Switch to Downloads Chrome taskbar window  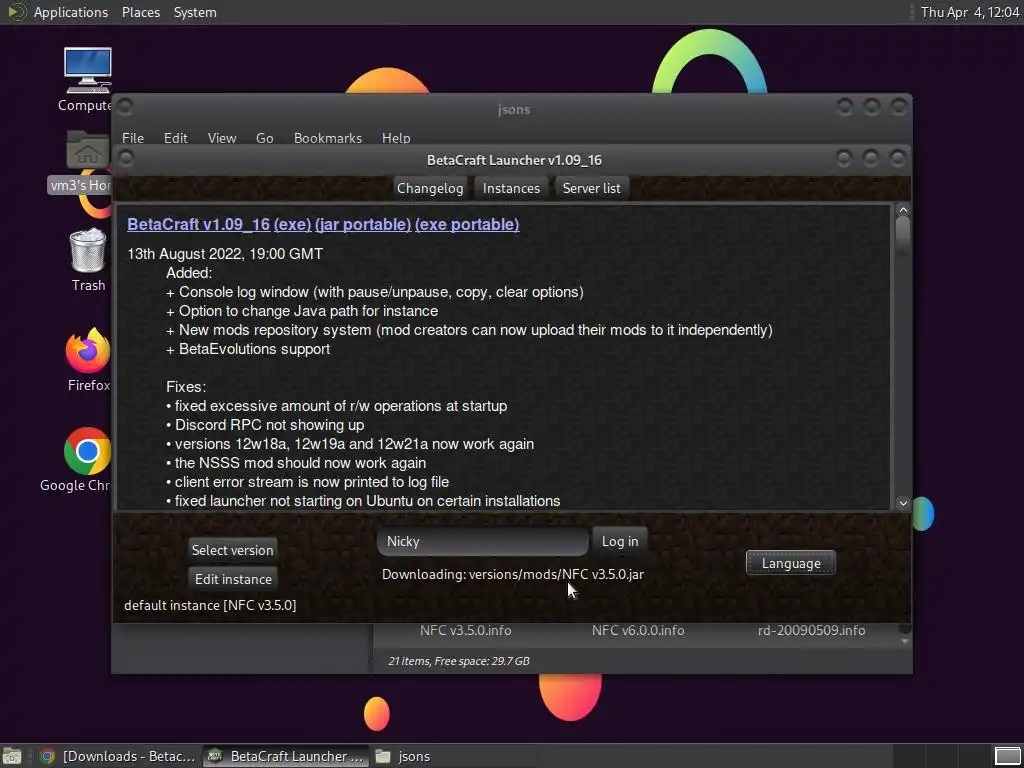(x=118, y=756)
